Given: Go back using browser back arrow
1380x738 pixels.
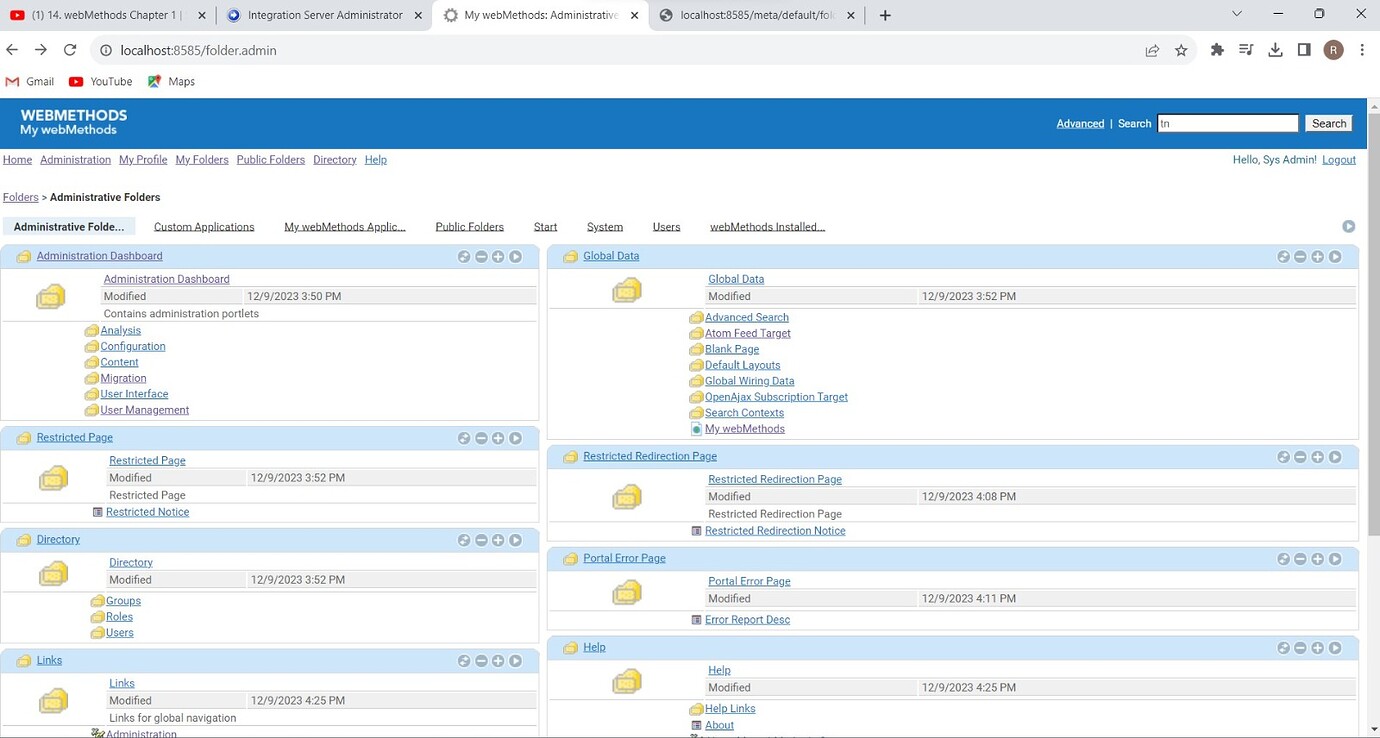Looking at the screenshot, I should [12, 50].
